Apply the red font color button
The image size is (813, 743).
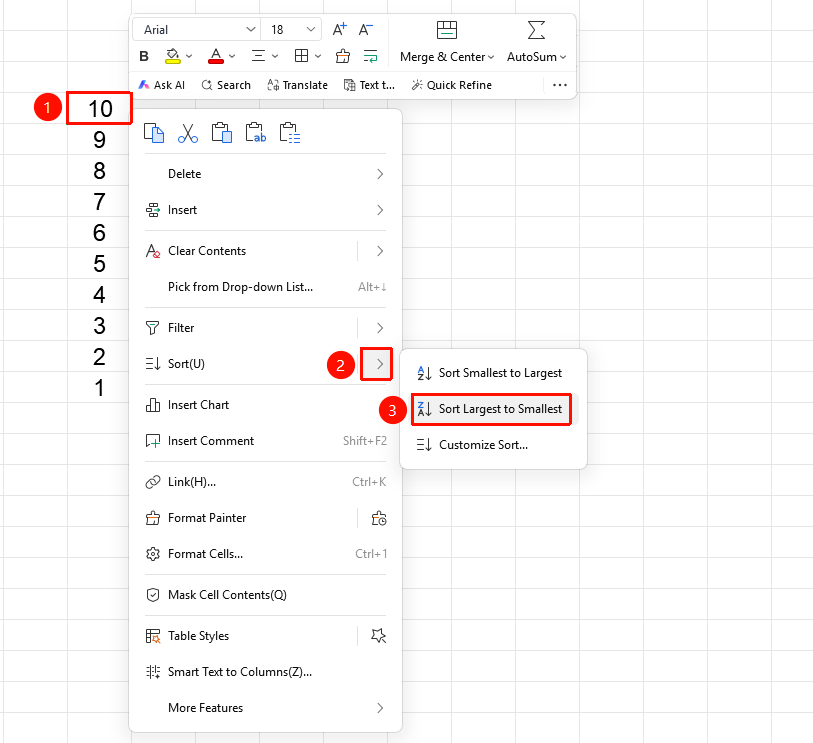(x=216, y=56)
